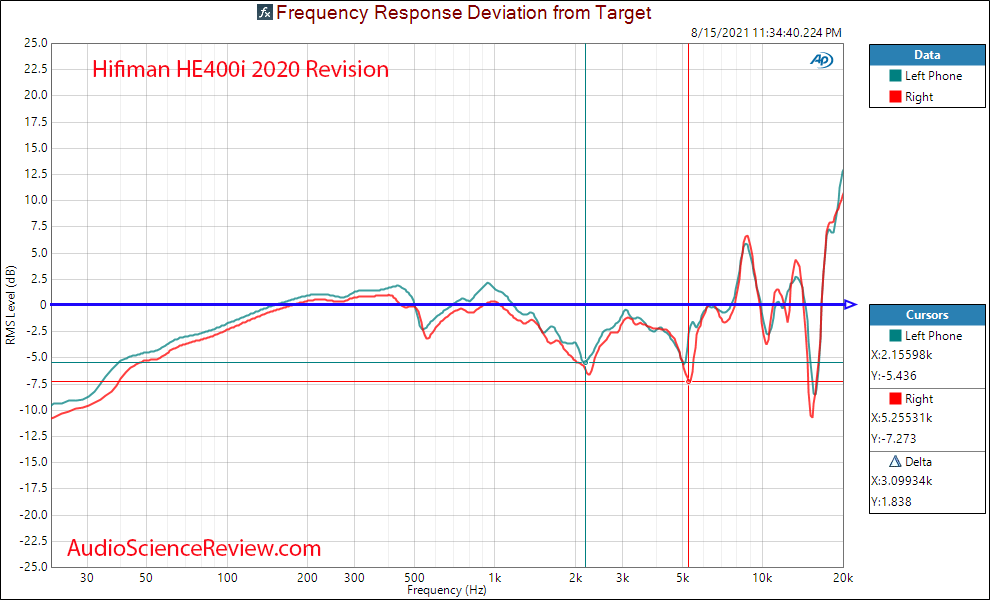Click the red cursor marker on the Right curve
Viewport: 990px width, 600px height.
pyautogui.click(x=688, y=381)
